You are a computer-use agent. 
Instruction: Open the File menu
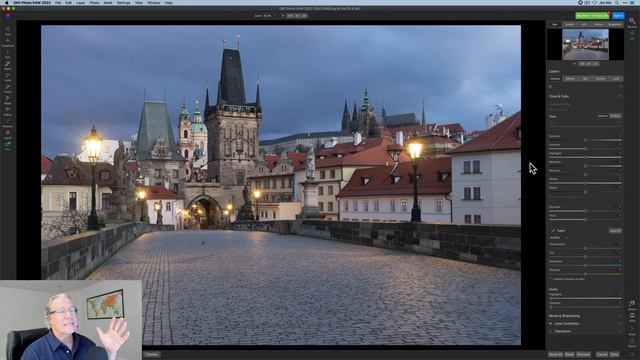58,2
